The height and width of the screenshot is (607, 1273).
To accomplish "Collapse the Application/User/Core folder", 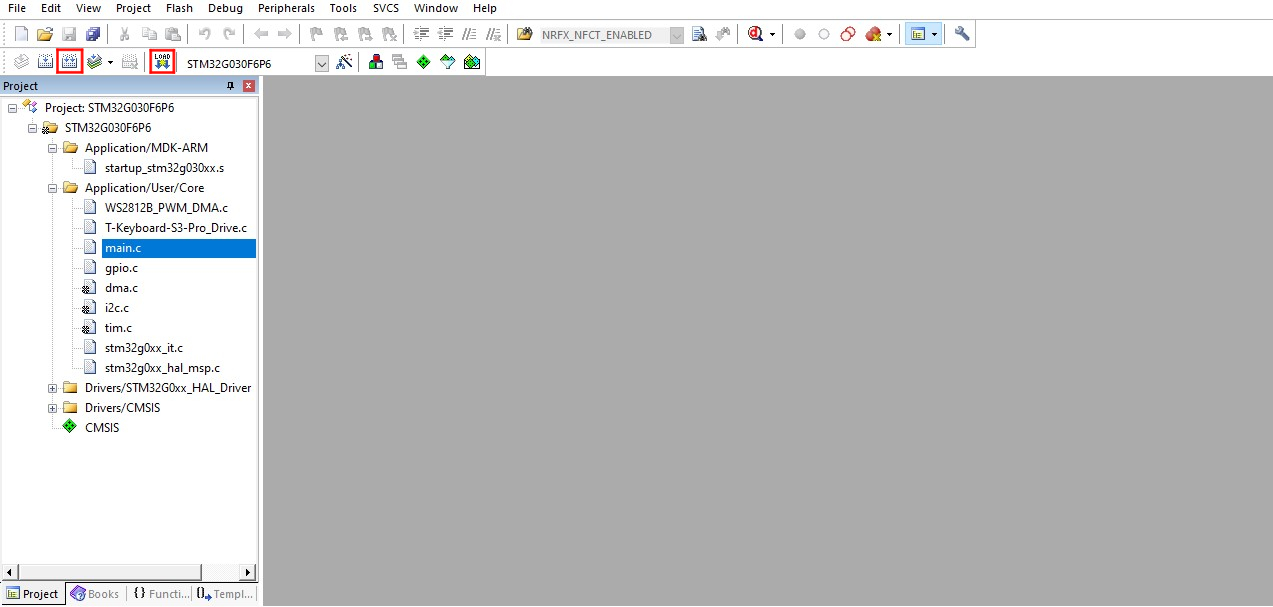I will [53, 188].
